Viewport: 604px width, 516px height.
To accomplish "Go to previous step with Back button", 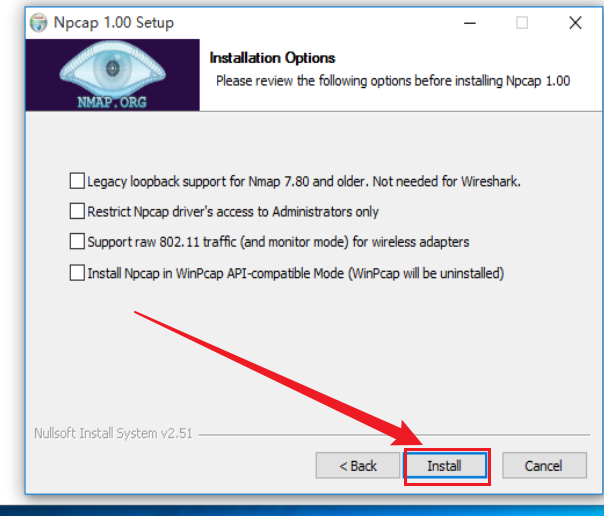I will point(357,466).
